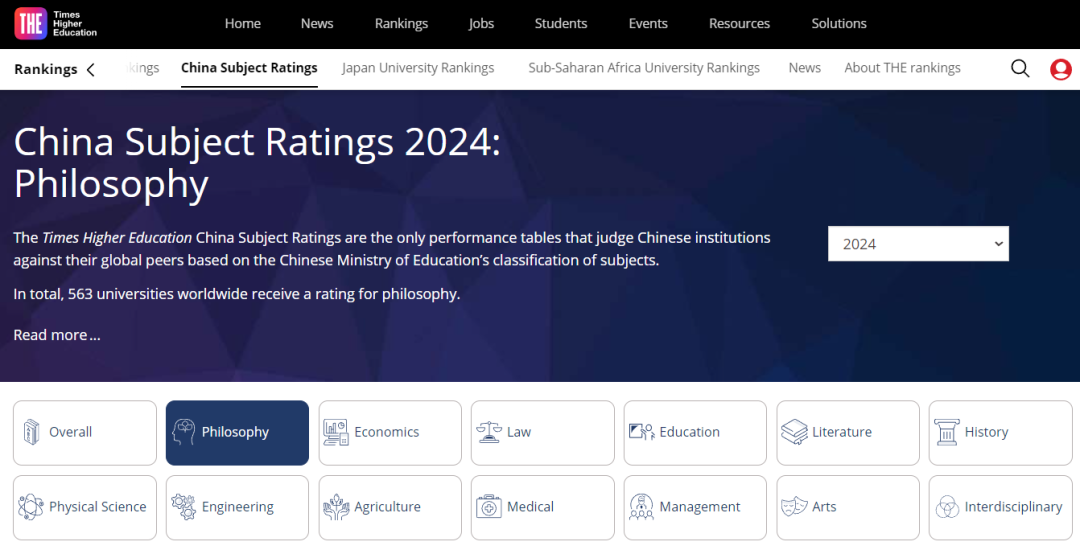The width and height of the screenshot is (1080, 554).
Task: Click the Economics chart icon
Action: coord(336,432)
